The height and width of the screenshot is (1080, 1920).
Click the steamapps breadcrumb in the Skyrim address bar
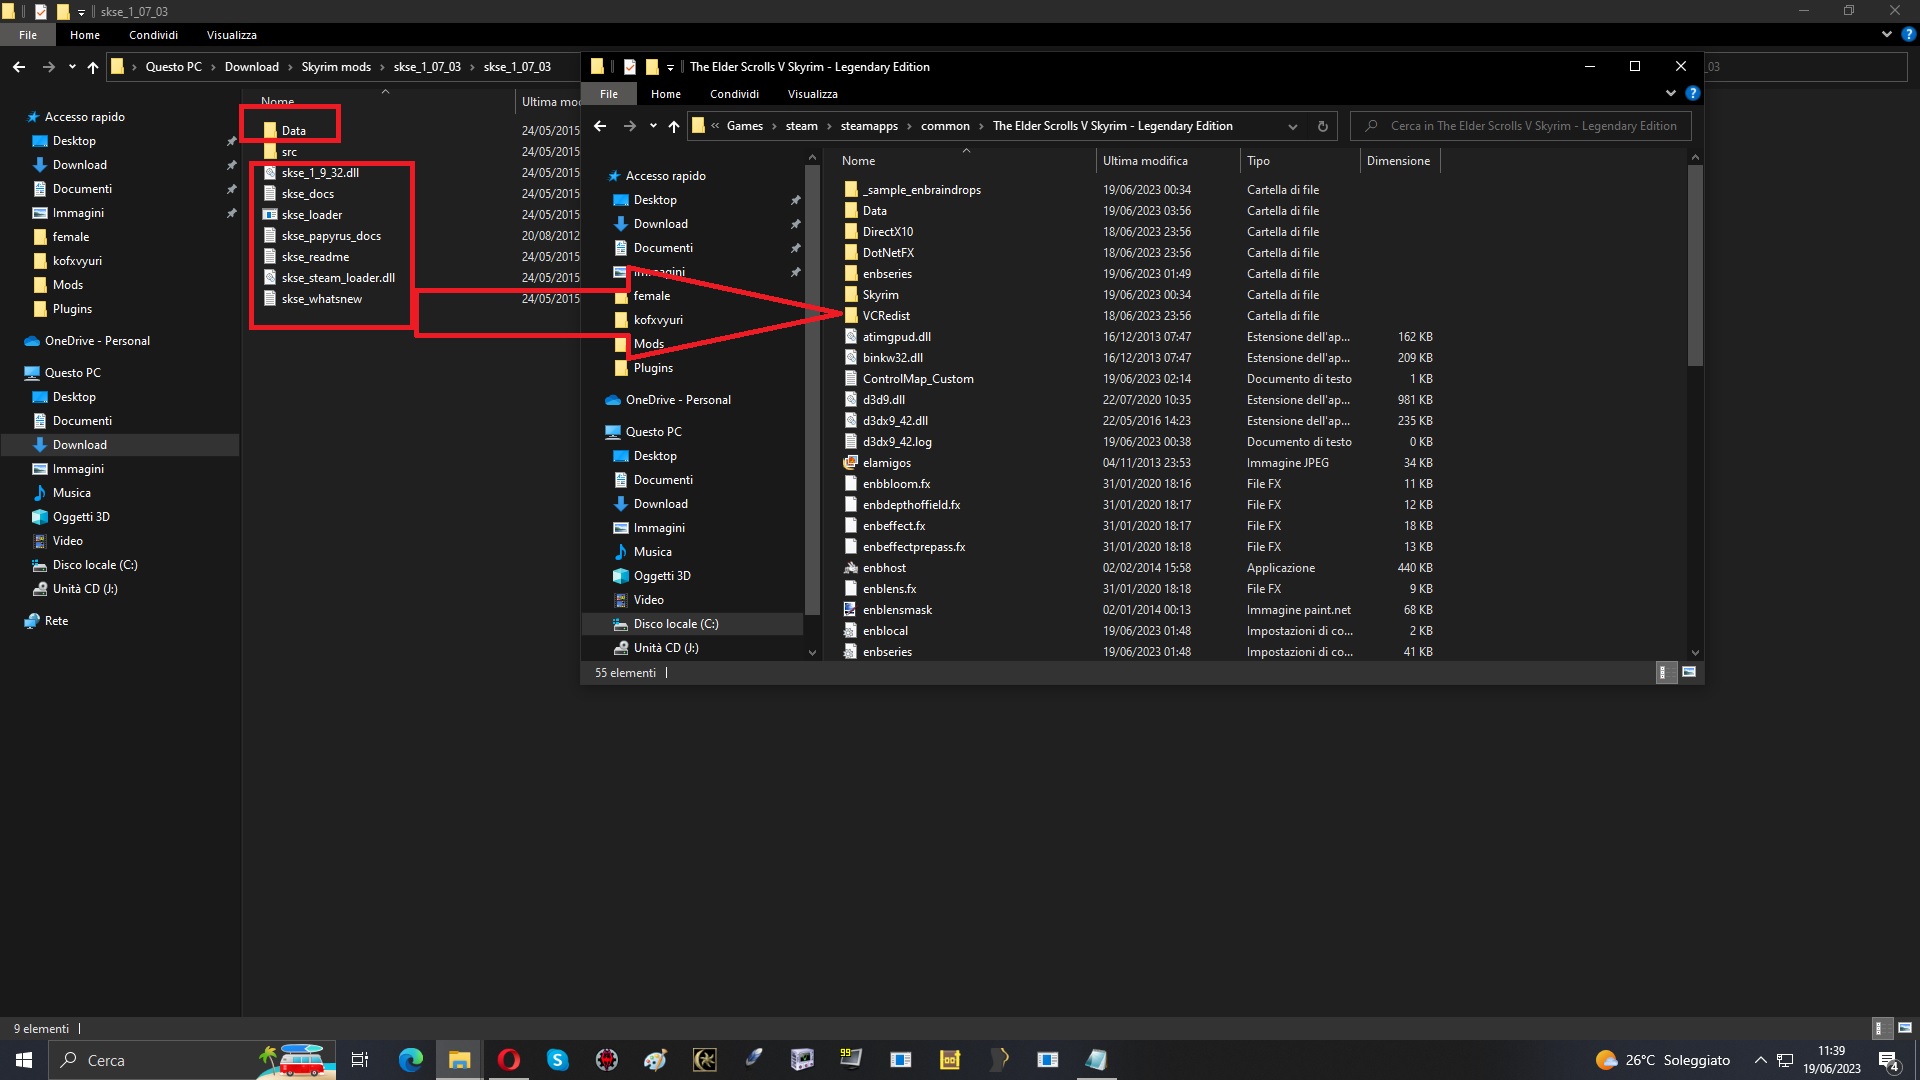869,126
